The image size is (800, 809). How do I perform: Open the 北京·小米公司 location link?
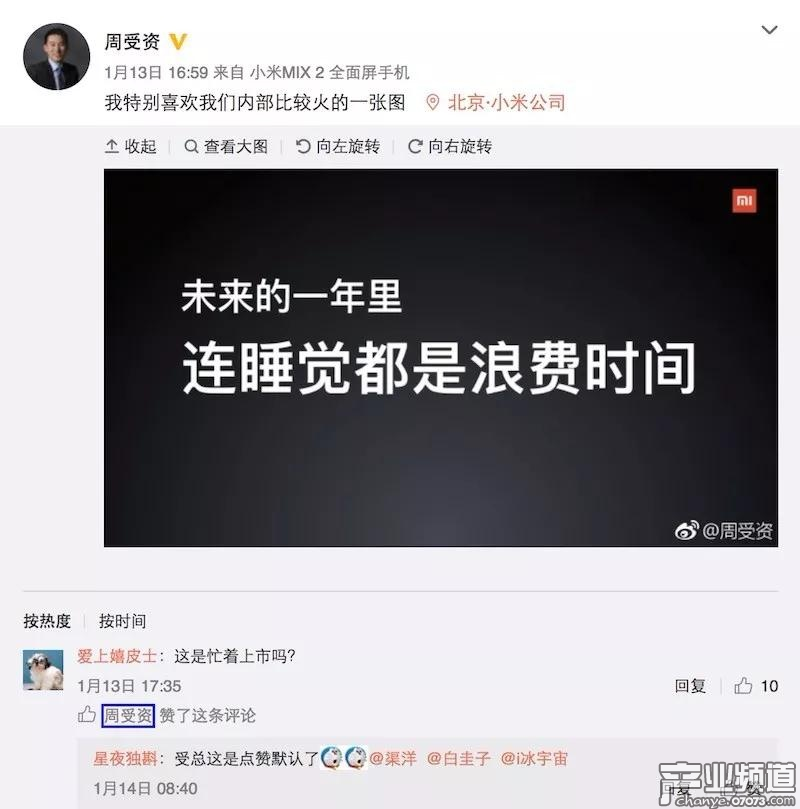point(506,102)
